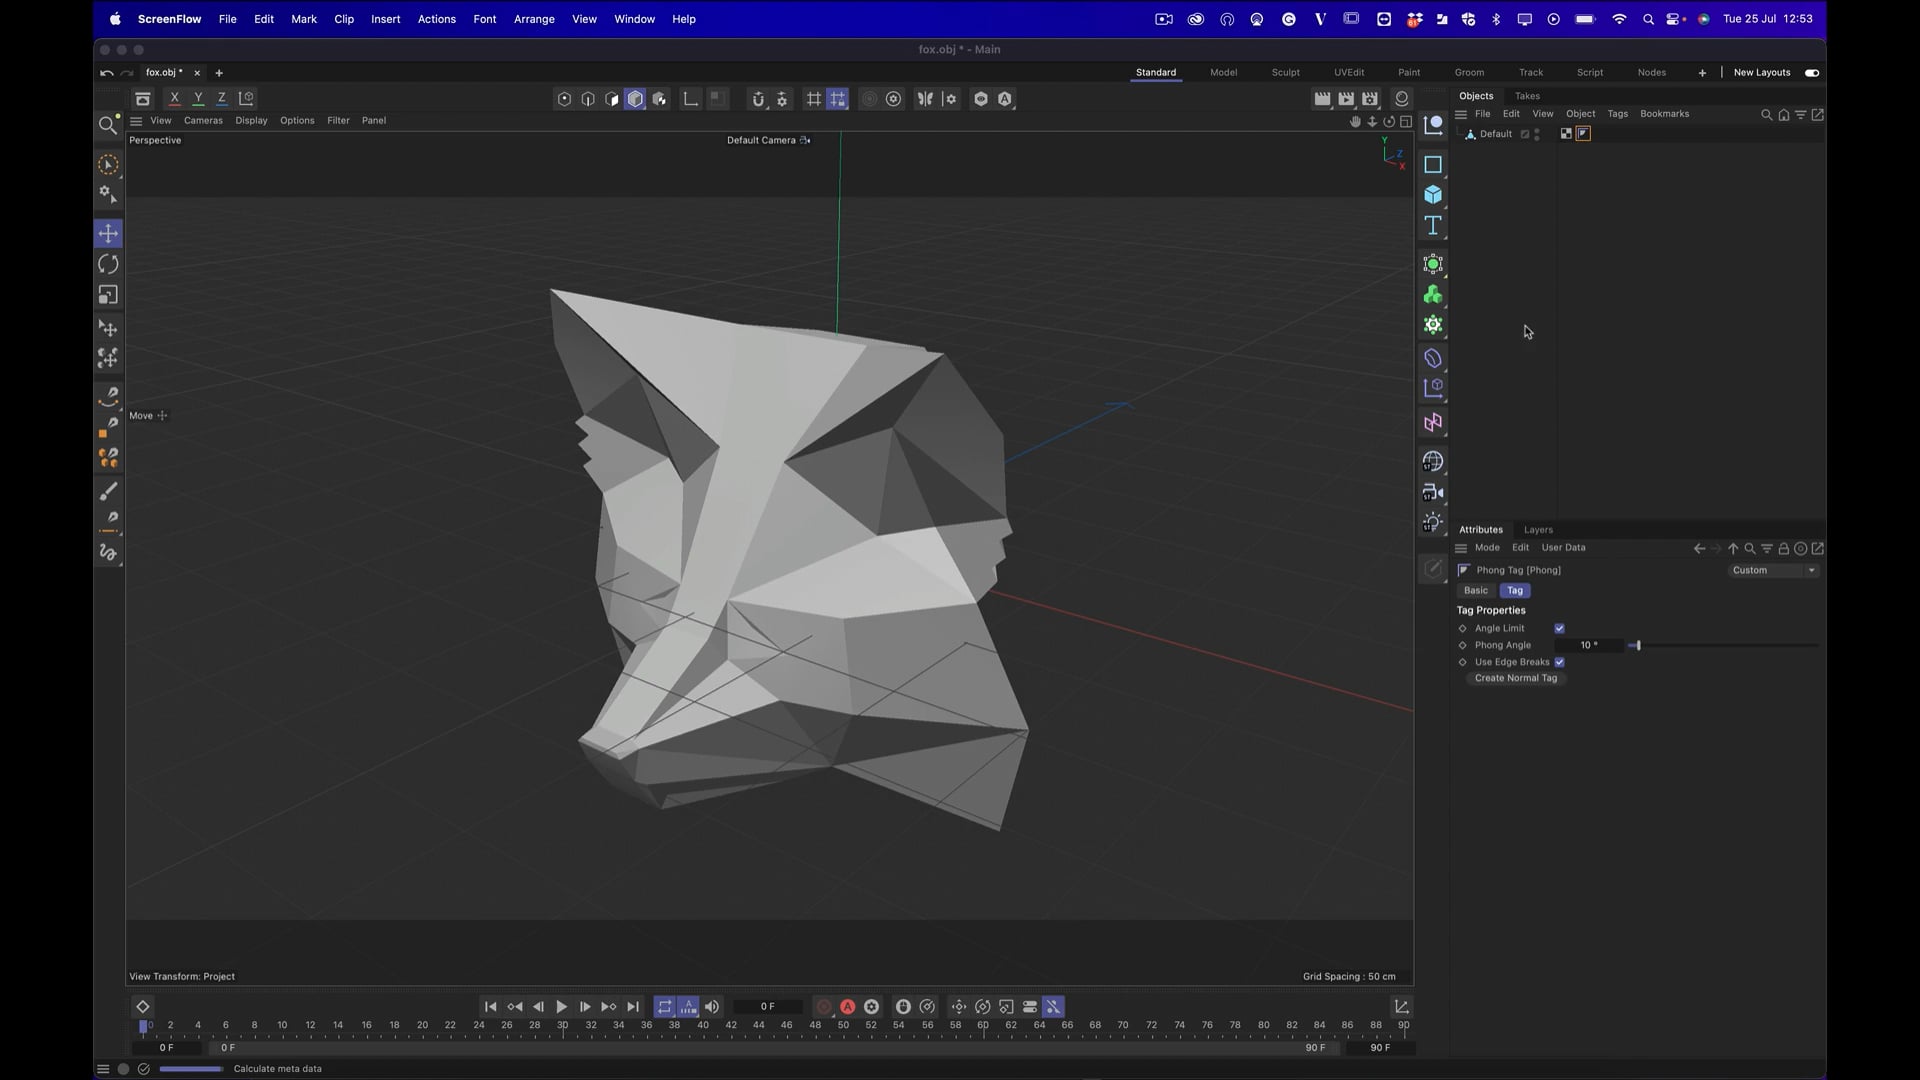
Task: Open the Model mode icon in the right sidebar
Action: tap(1434, 195)
